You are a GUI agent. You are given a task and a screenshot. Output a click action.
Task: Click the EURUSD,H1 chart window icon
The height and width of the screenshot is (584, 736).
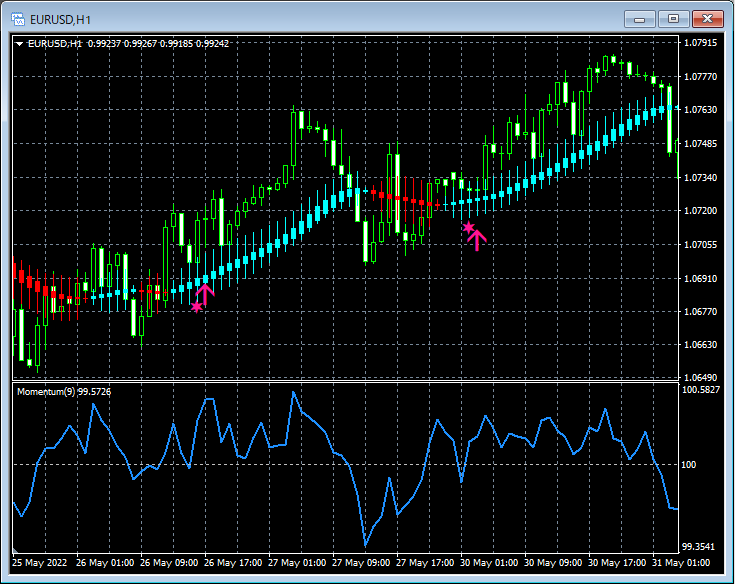(x=18, y=19)
